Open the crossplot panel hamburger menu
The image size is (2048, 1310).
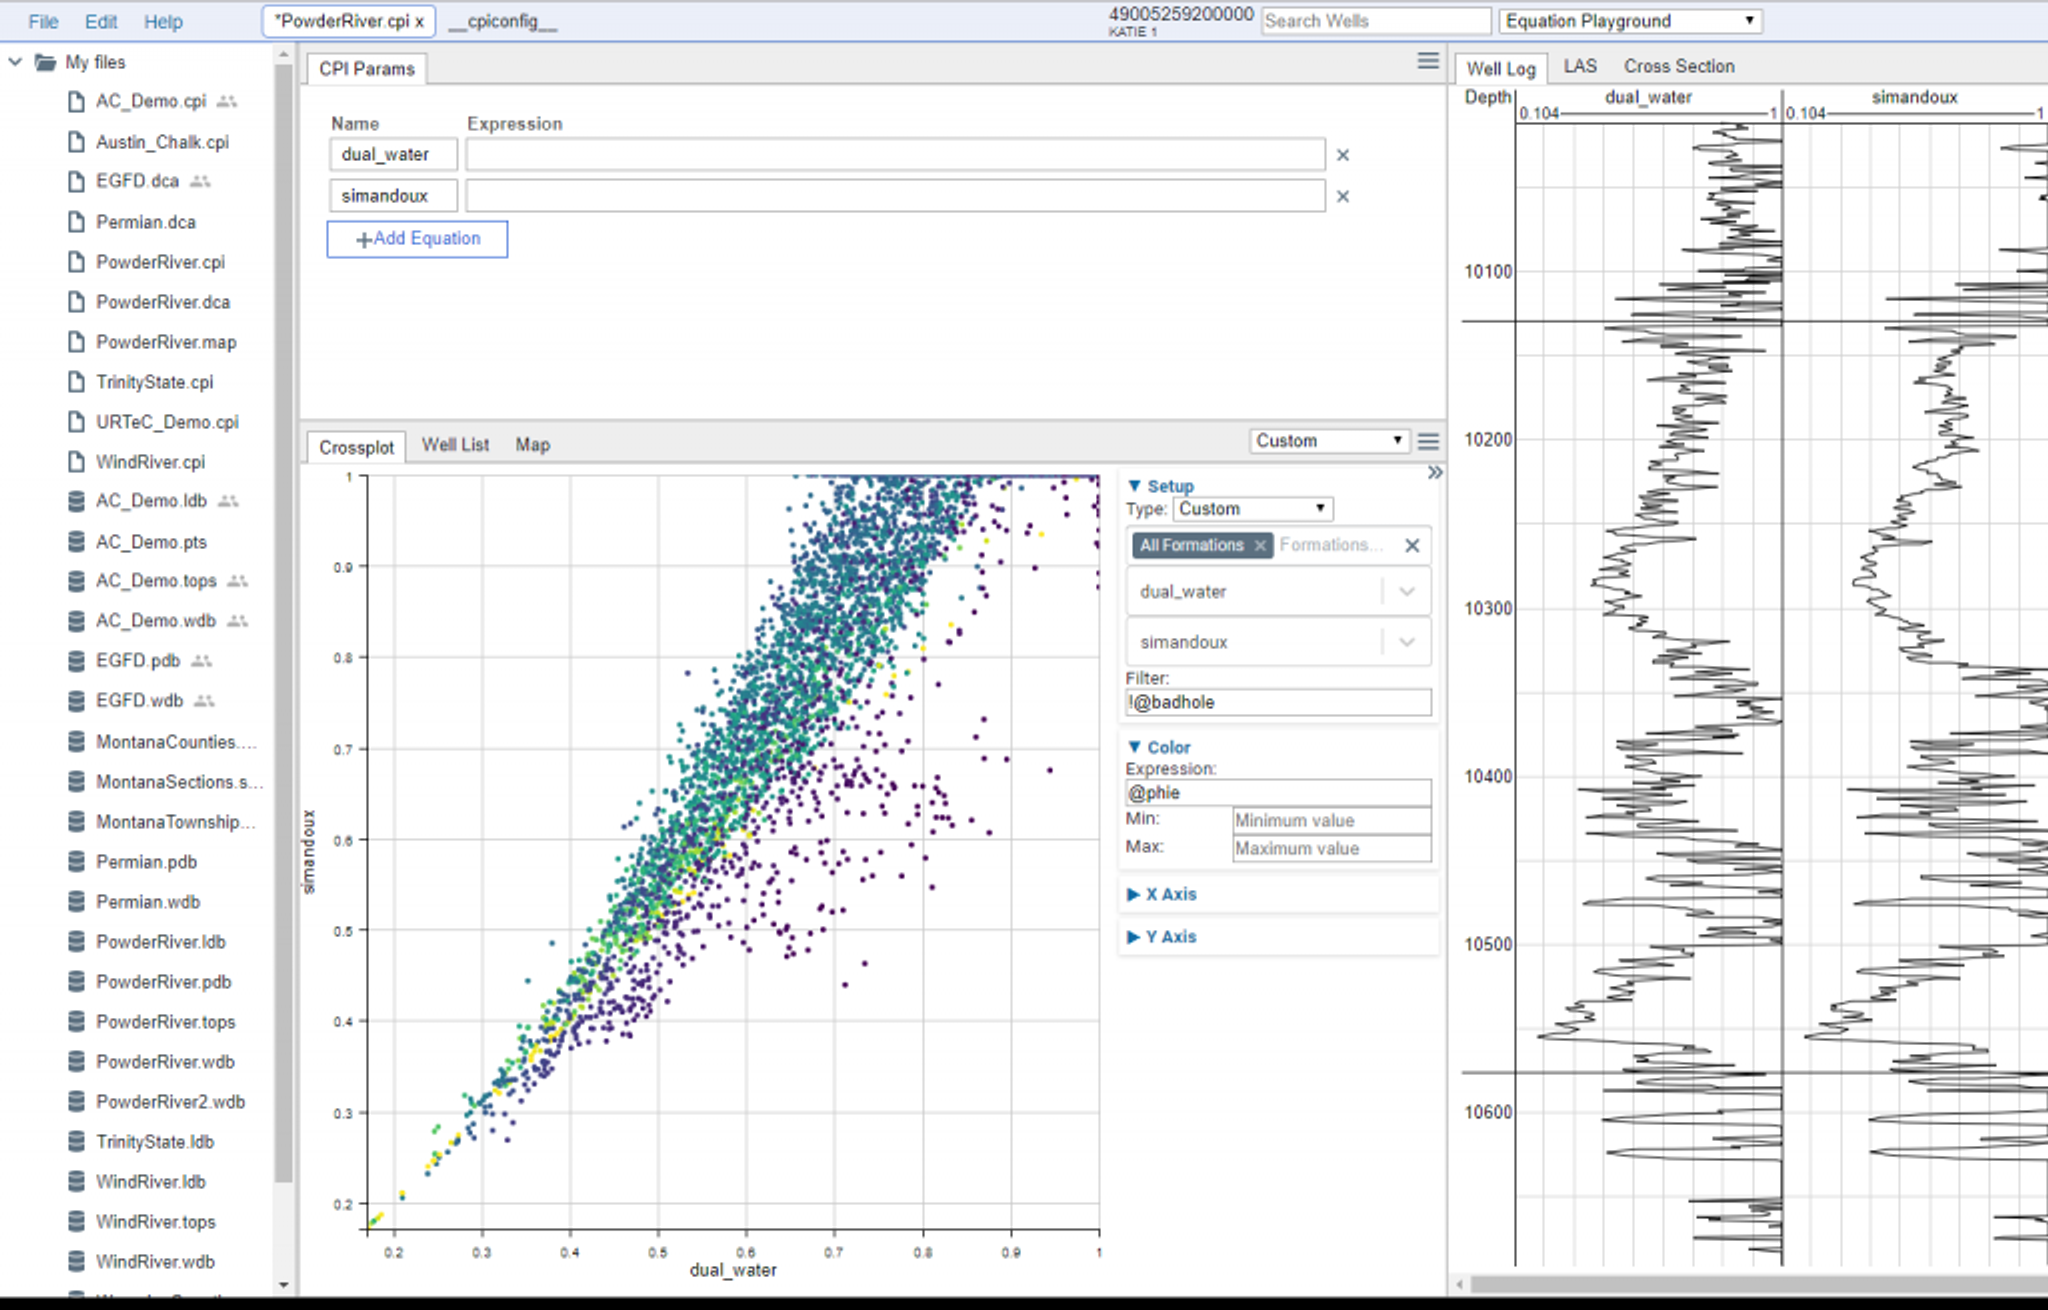tap(1428, 441)
